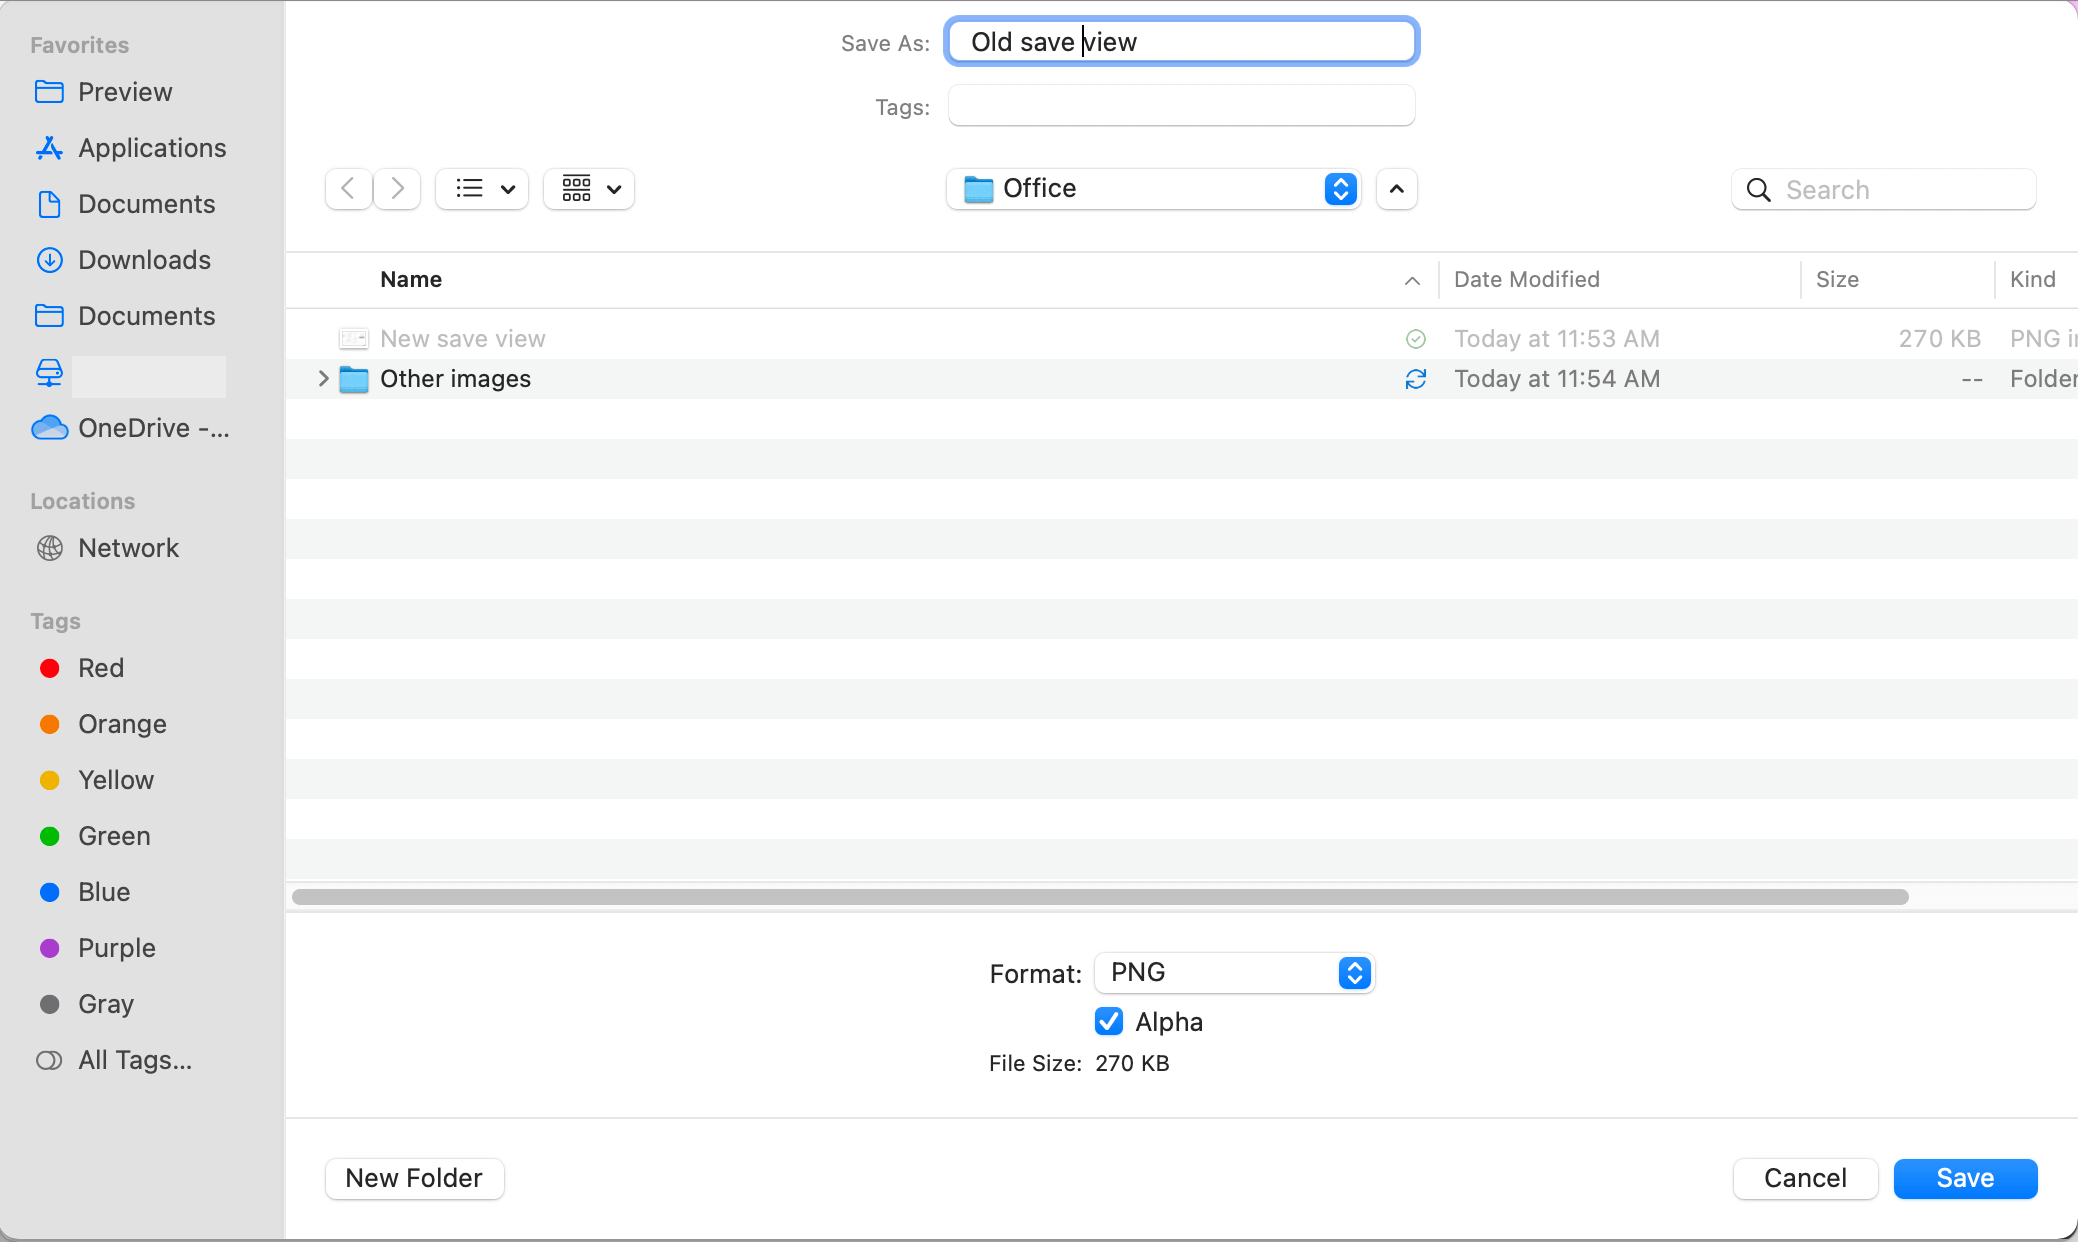Sort by Kind column header

click(x=2033, y=280)
